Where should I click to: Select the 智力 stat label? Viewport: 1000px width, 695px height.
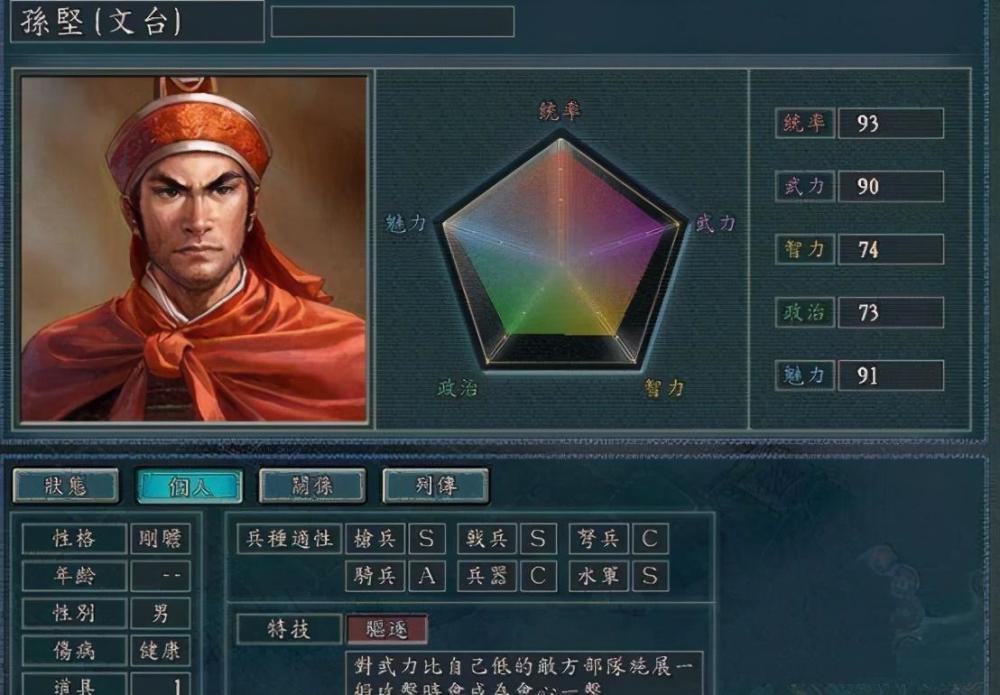click(804, 249)
